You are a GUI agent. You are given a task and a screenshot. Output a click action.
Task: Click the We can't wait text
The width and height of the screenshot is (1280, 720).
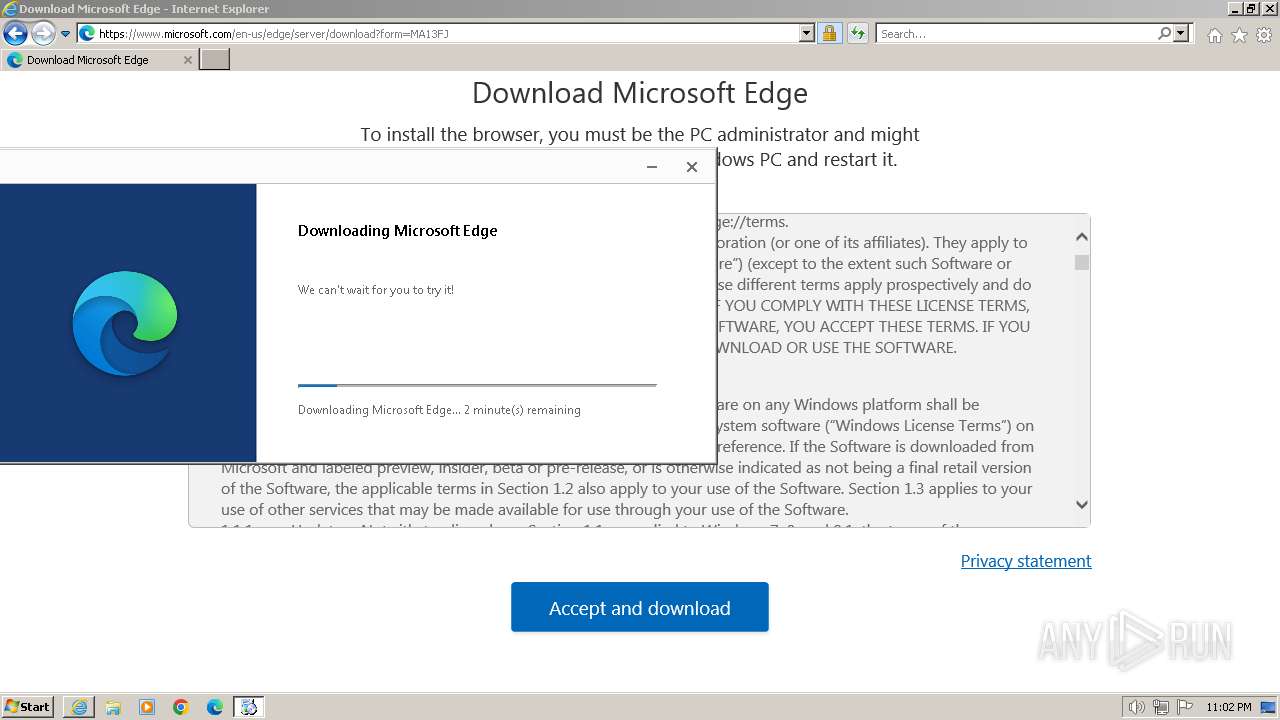[x=376, y=290]
